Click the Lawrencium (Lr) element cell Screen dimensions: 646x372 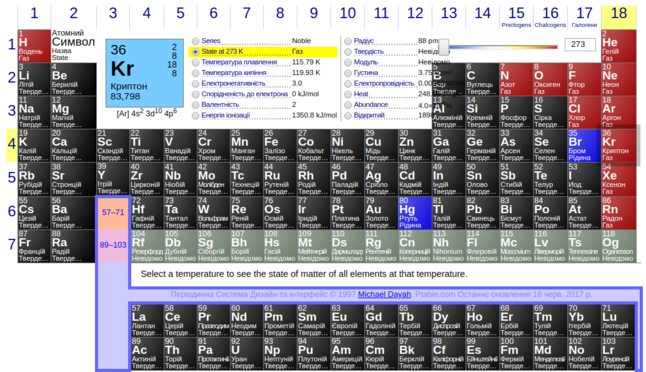click(x=618, y=354)
